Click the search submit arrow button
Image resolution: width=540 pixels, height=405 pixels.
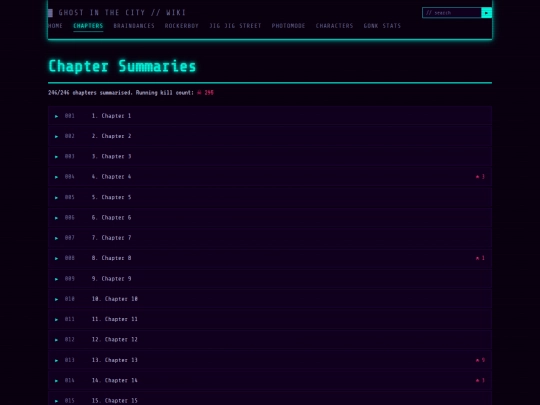(x=486, y=13)
